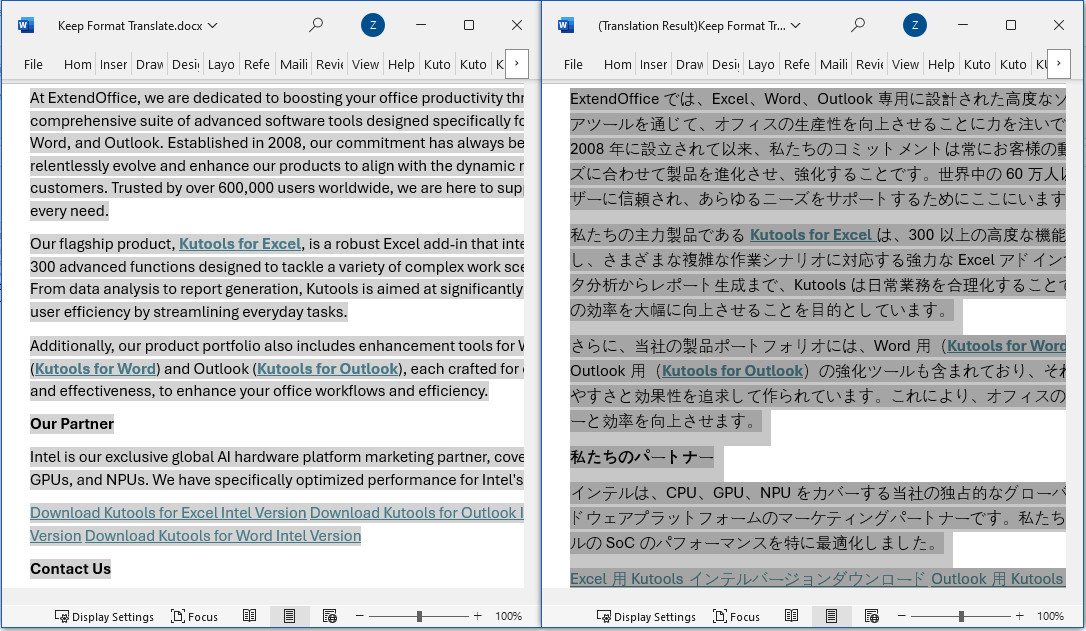1086x631 pixels.
Task: Open Mailings tab in left window
Action: tap(294, 64)
